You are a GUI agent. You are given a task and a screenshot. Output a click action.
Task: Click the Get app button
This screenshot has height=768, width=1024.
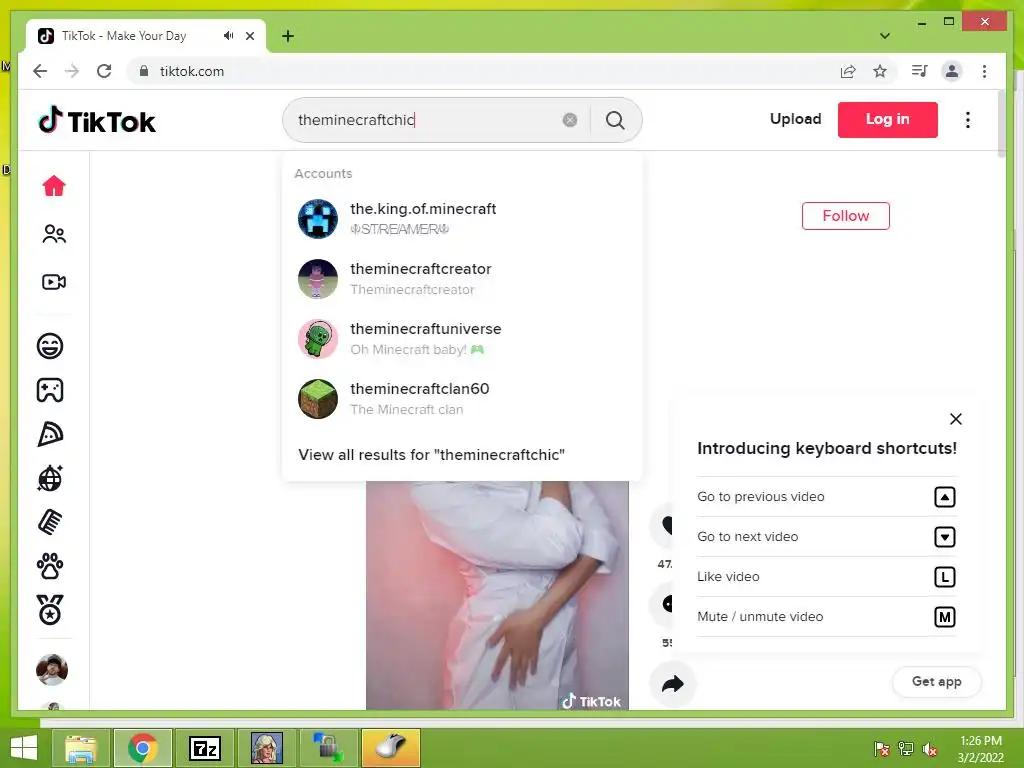[x=936, y=682]
